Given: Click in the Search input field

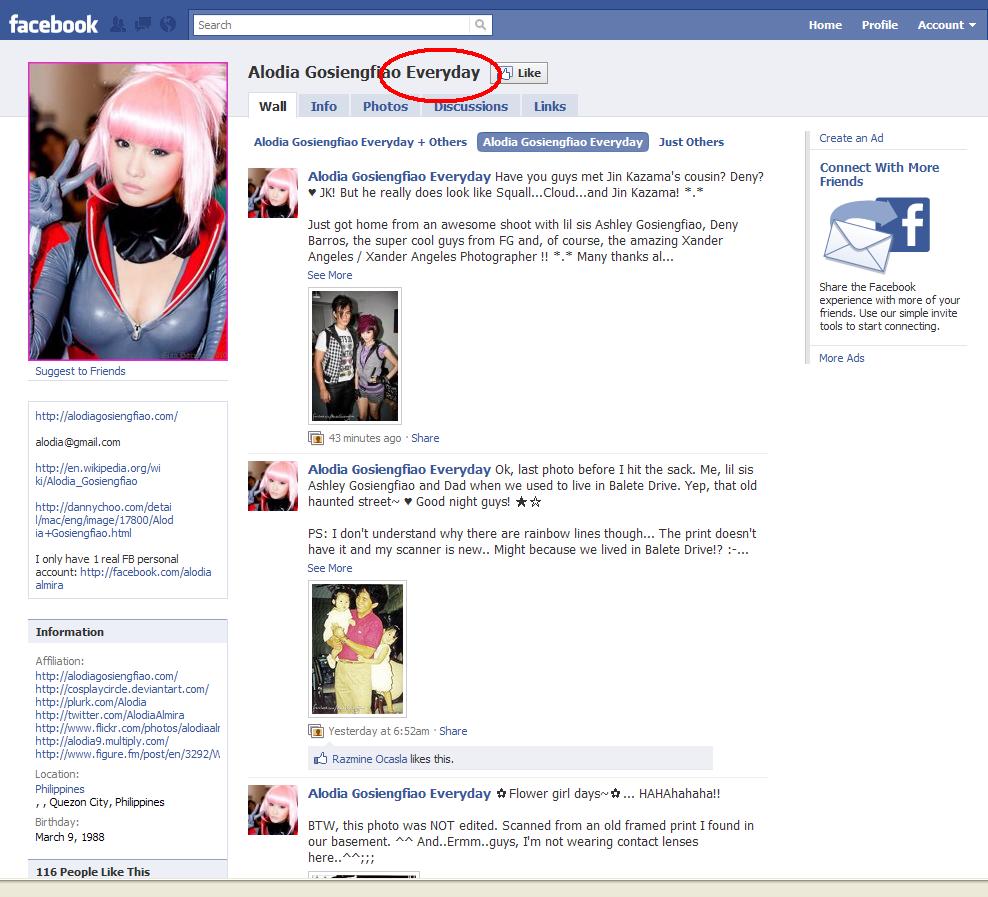Looking at the screenshot, I should point(331,25).
